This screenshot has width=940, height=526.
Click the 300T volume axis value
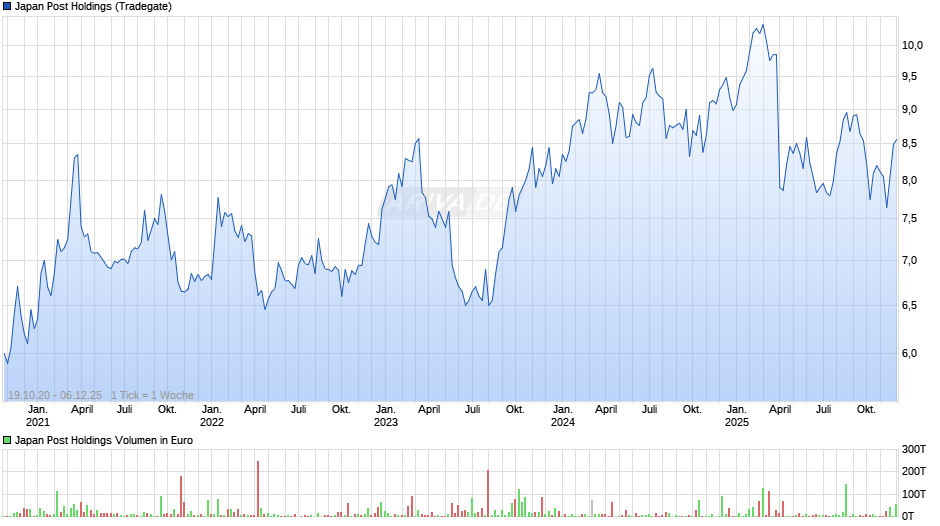(914, 449)
